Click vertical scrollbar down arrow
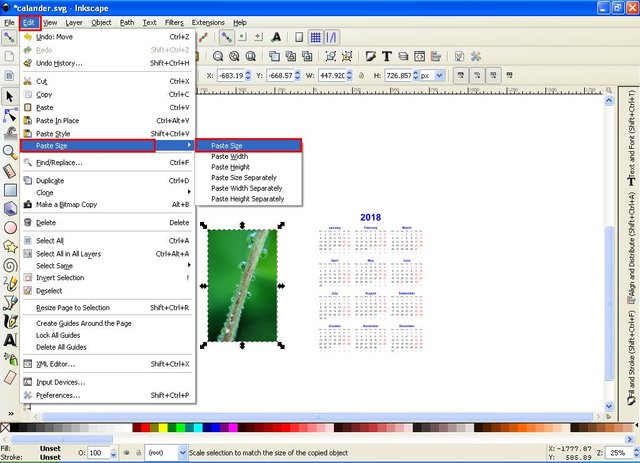 coord(609,406)
